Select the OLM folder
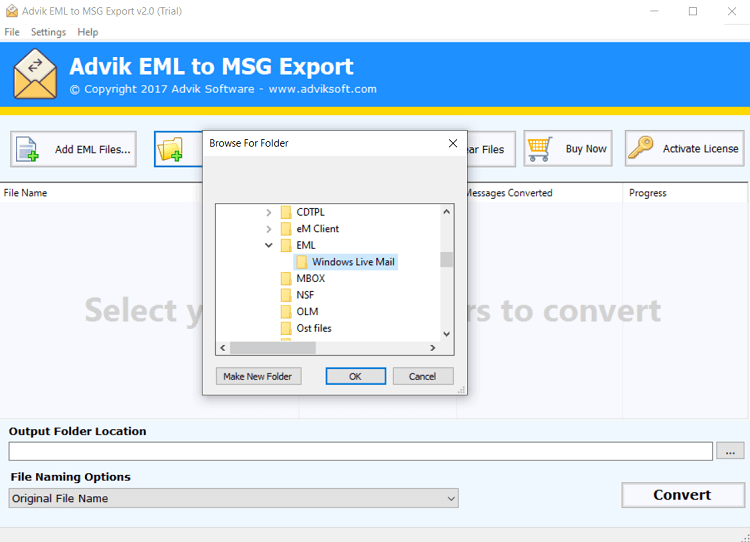The image size is (750, 542). (x=307, y=311)
